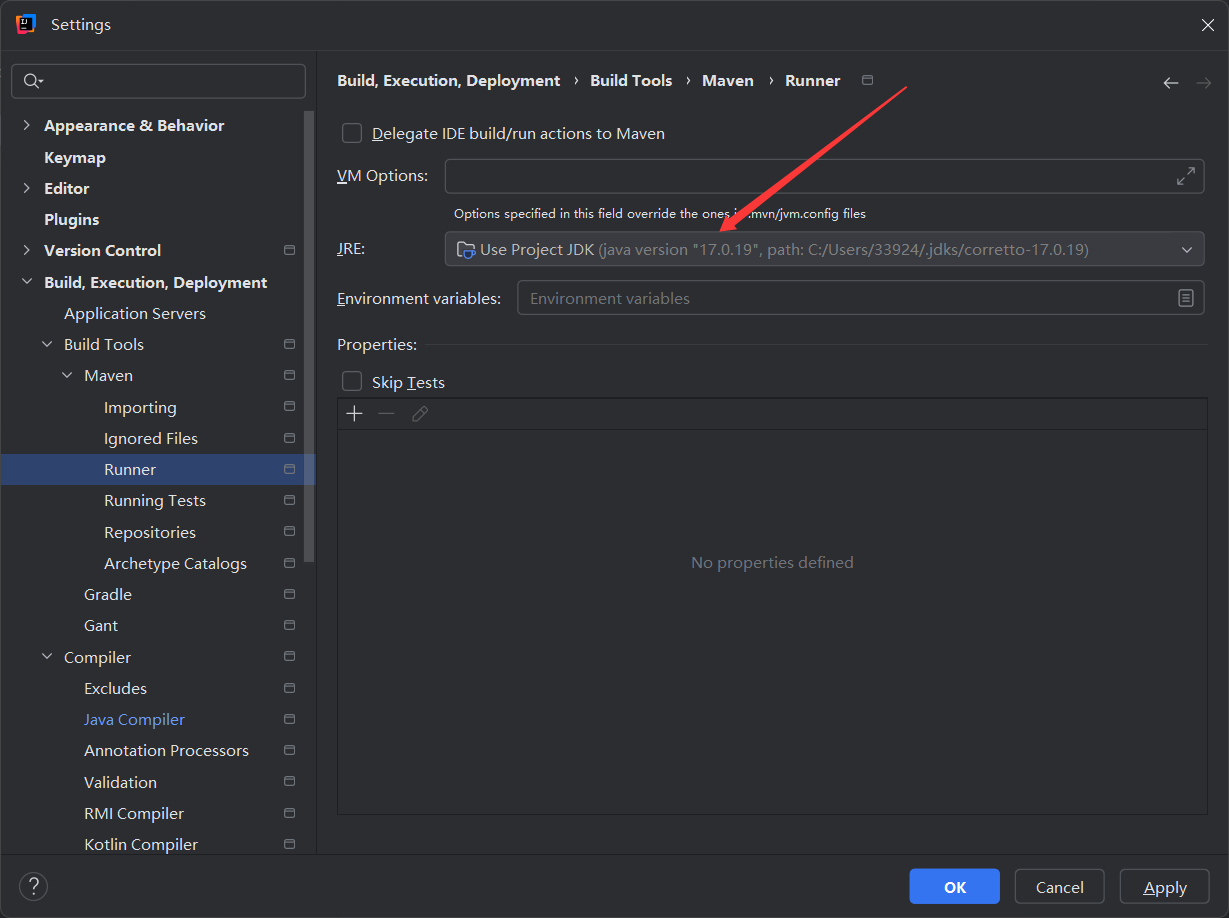Click project-level icon on Validation row
The height and width of the screenshot is (918, 1229).
tap(289, 782)
